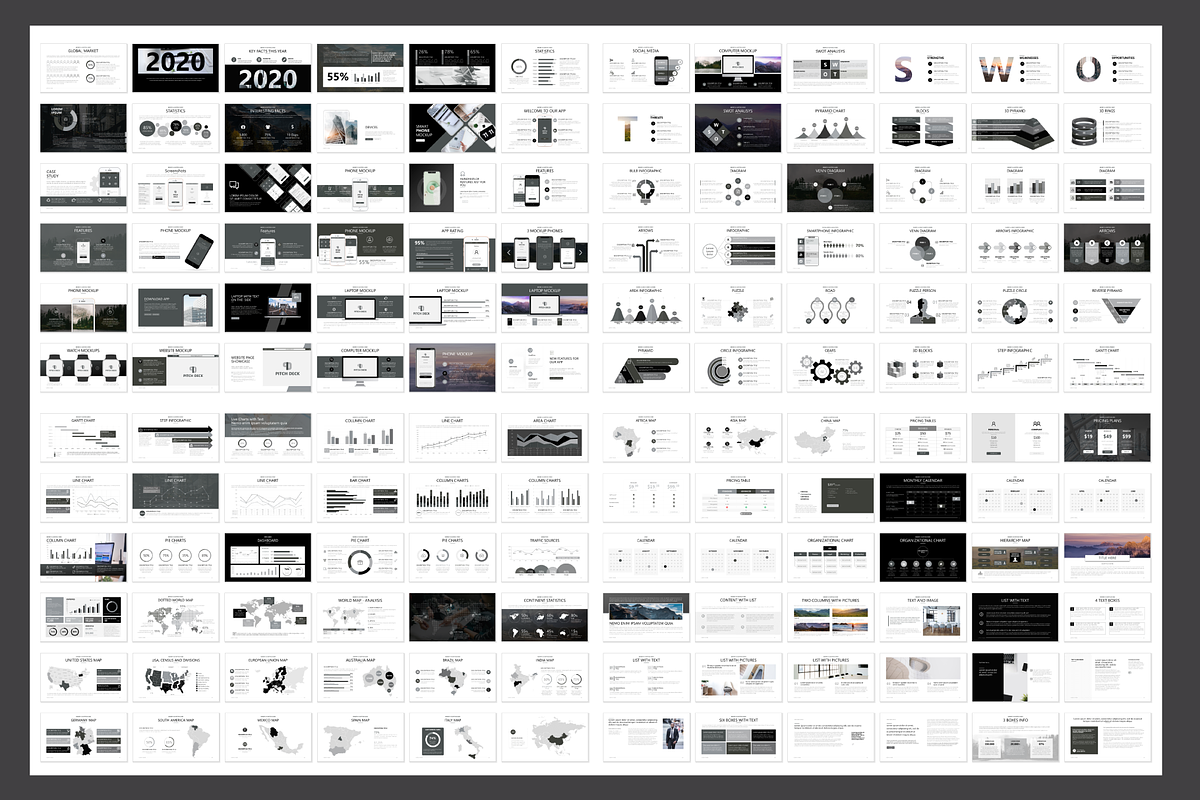Open the Social Media slide thumbnail
Screen dimensions: 1200x800
(x=647, y=68)
